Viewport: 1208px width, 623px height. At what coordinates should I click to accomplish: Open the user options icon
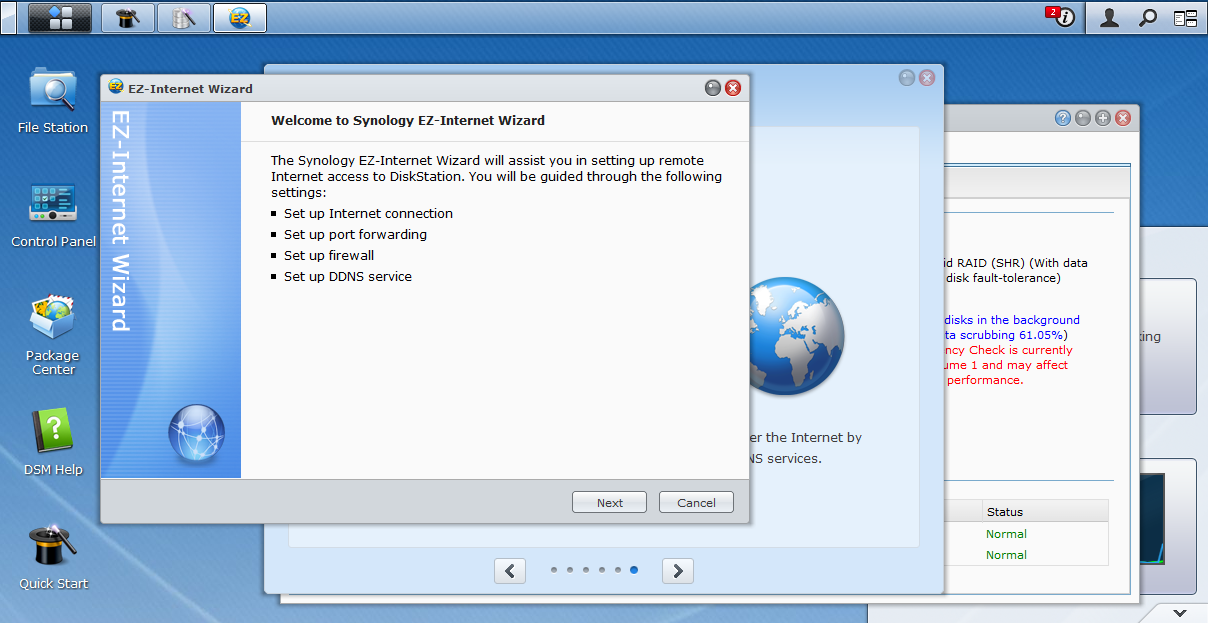[x=1109, y=17]
